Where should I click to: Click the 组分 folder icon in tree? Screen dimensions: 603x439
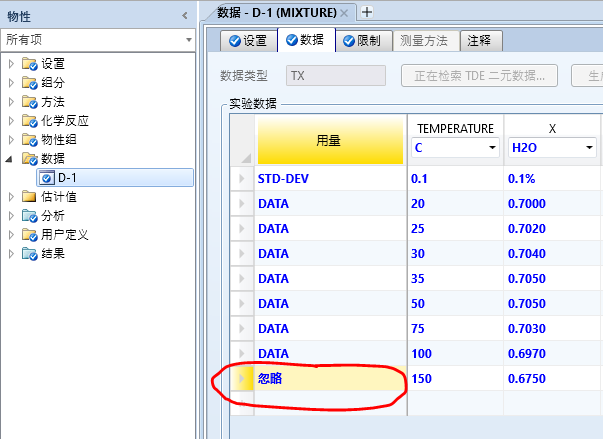click(30, 83)
